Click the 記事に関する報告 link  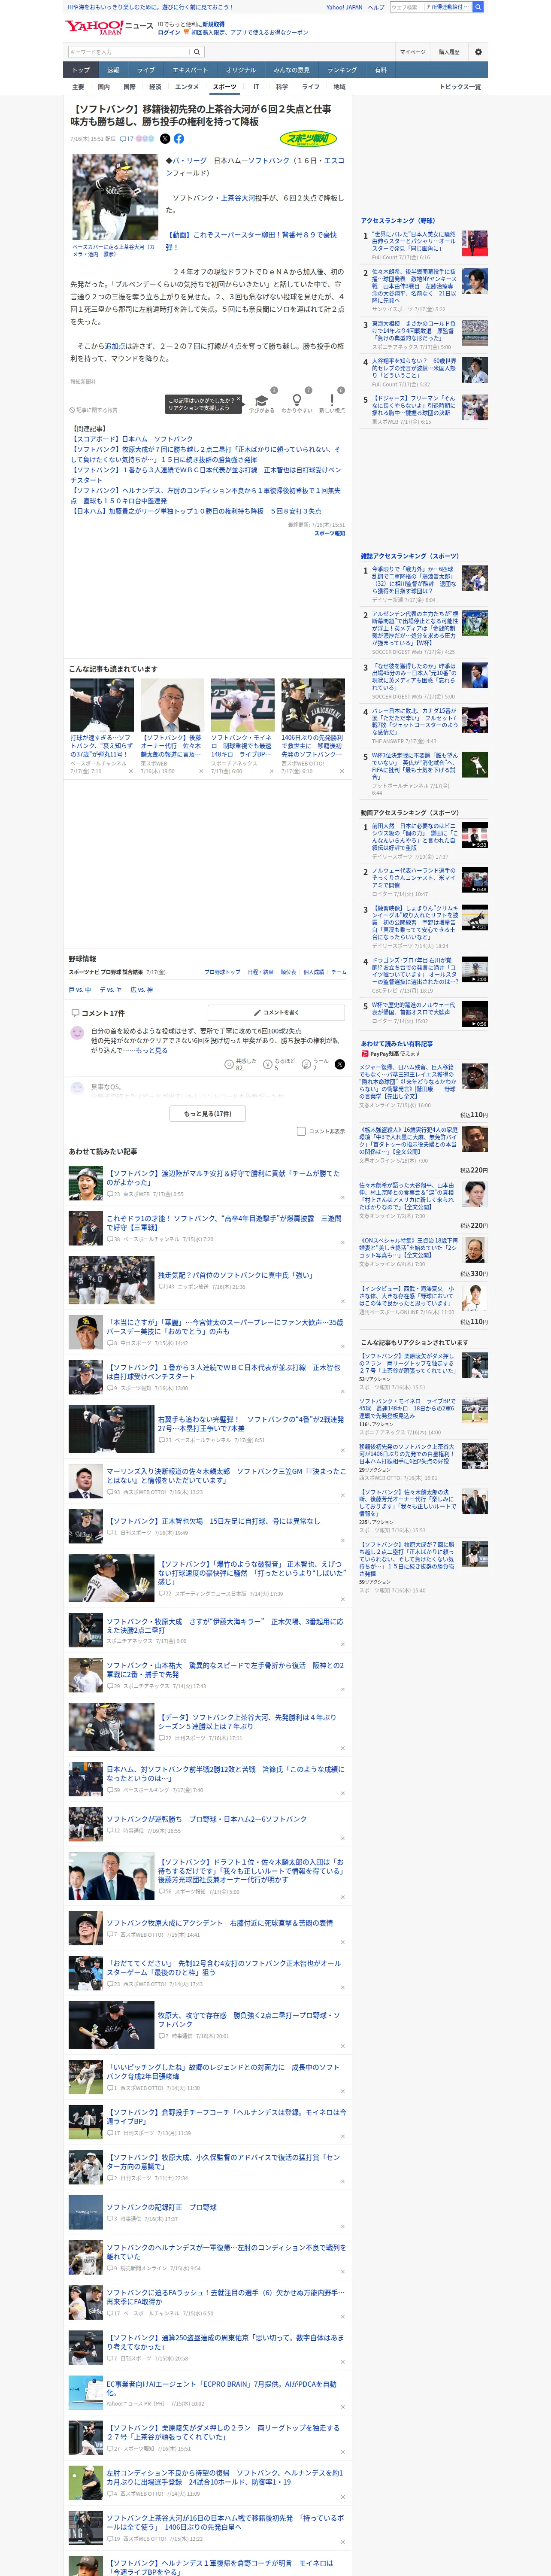tap(94, 410)
